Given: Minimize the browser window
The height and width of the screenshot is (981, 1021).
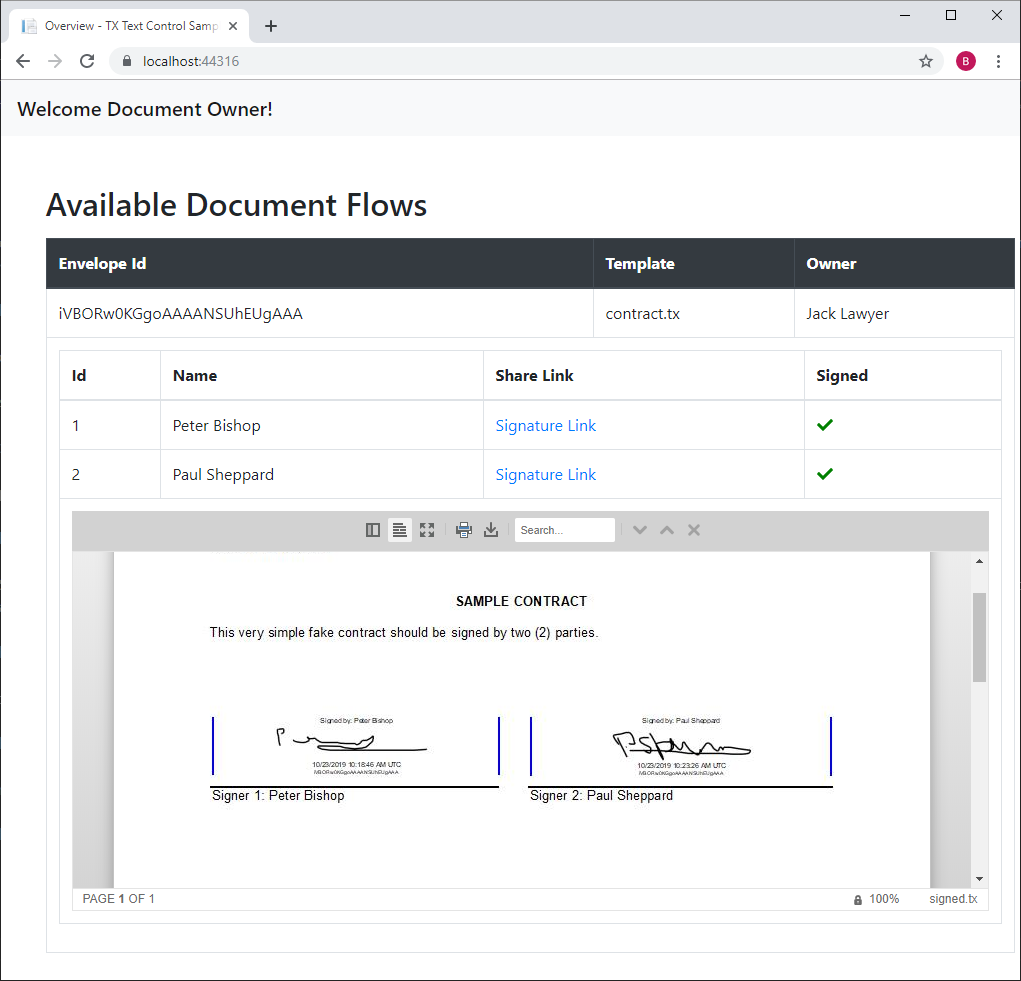Looking at the screenshot, I should (904, 15).
